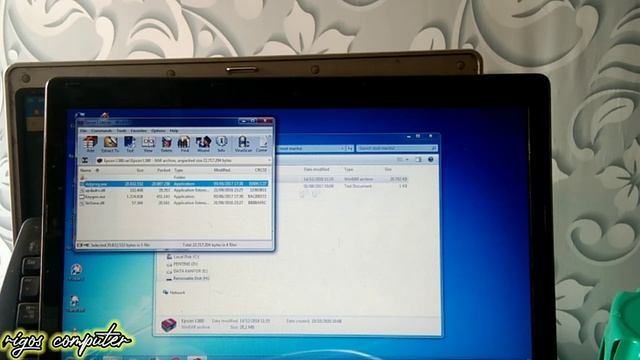This screenshot has height=360, width=640.
Task: Click the Test archive icon in WinRAR
Action: pos(130,144)
